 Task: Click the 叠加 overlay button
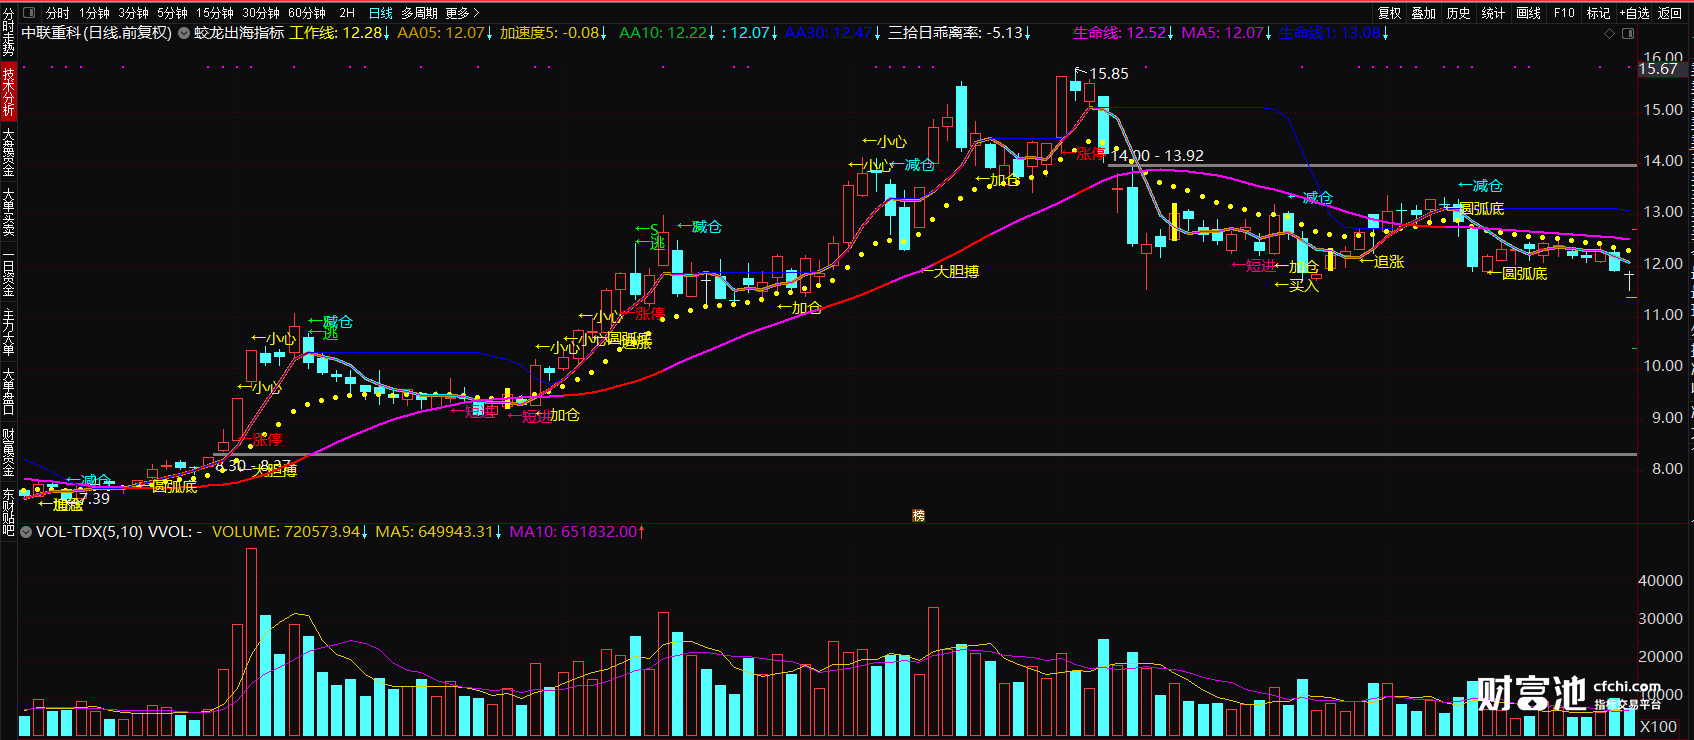[1424, 13]
